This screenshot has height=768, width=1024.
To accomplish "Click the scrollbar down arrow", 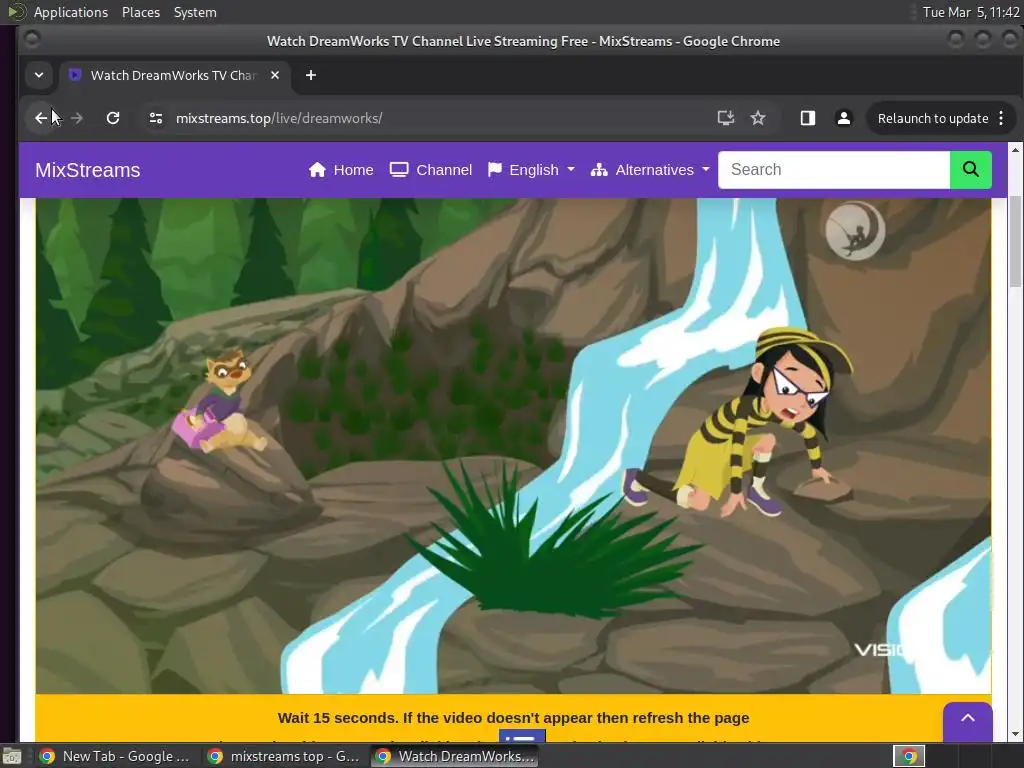I will coord(1015,734).
